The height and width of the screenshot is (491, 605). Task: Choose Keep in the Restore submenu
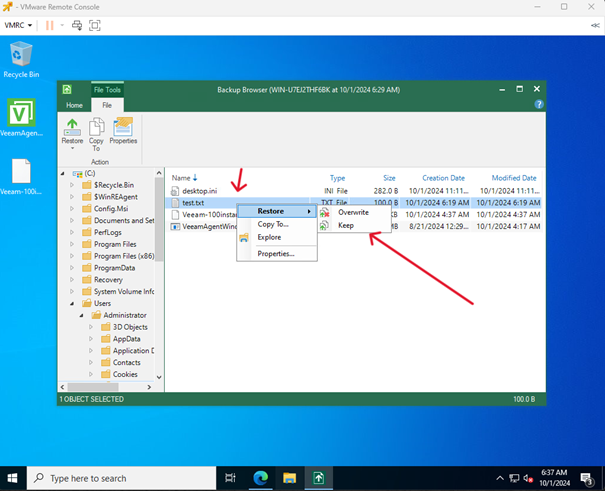(x=345, y=226)
